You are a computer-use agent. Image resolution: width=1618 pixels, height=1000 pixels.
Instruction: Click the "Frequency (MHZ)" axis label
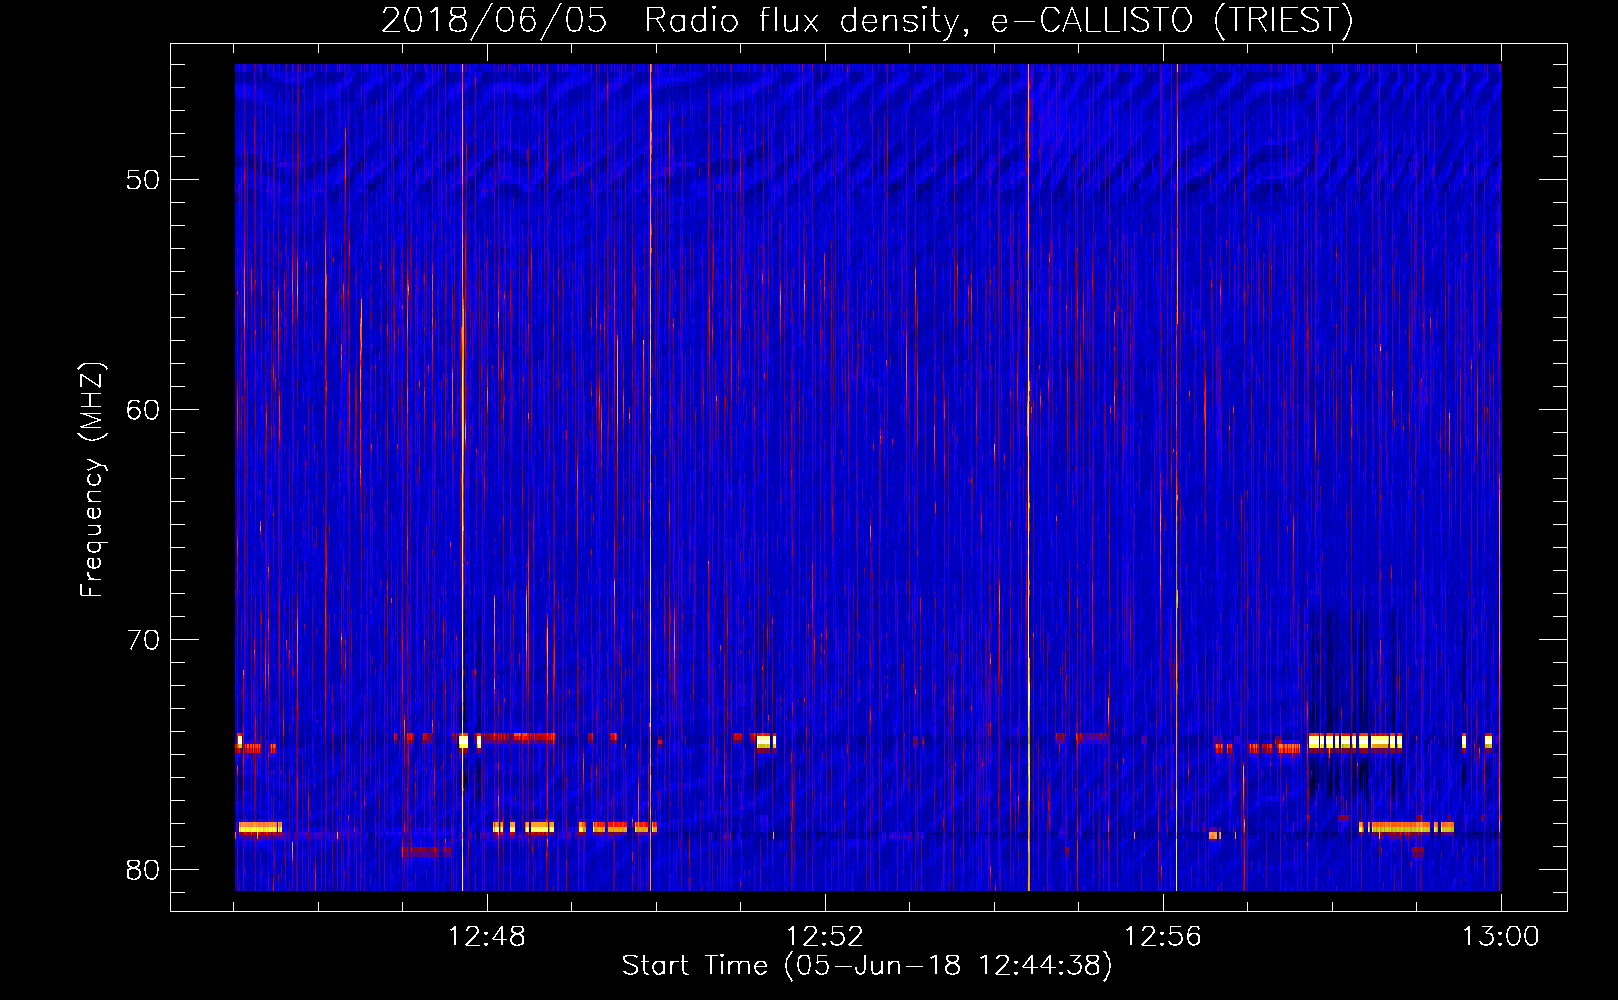pos(92,479)
